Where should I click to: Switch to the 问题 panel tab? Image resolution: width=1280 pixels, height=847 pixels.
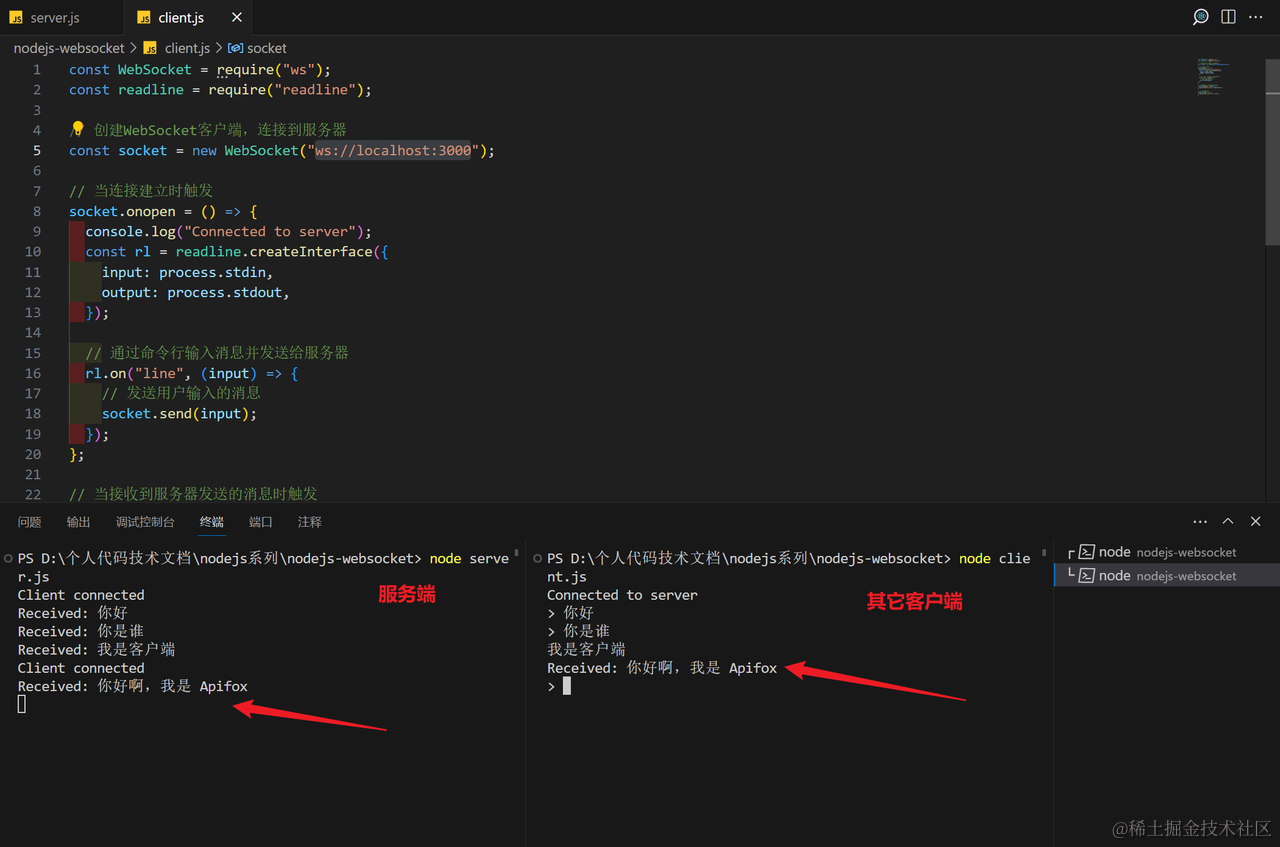pos(29,521)
